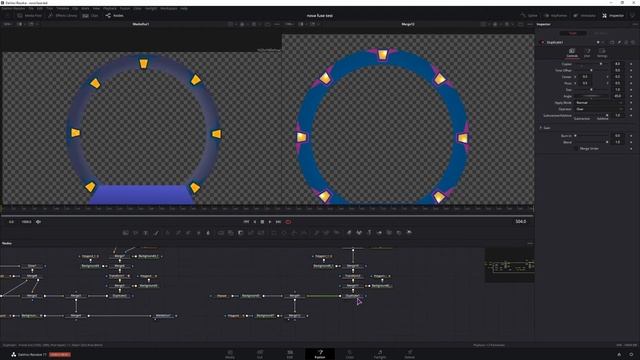Open Inspector panel options menu
The width and height of the screenshot is (640, 360).
click(x=635, y=24)
